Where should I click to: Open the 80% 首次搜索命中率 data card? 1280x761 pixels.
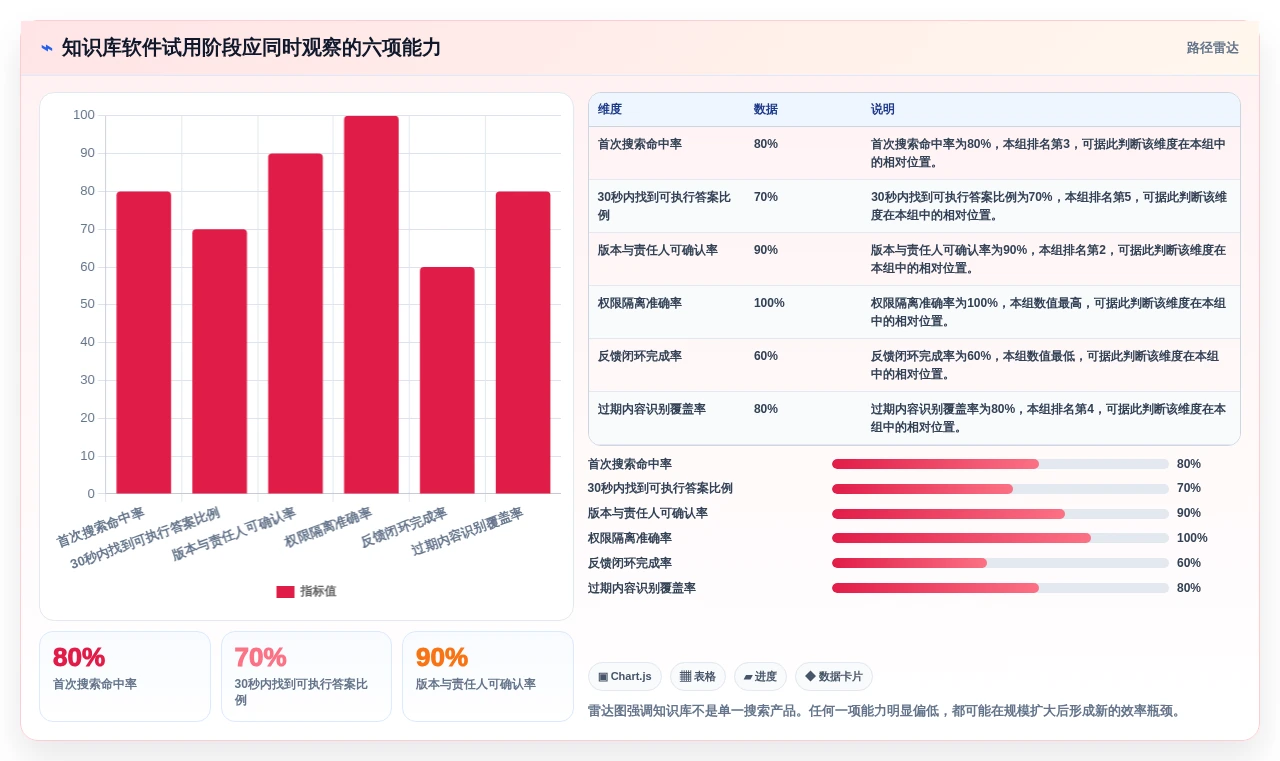125,676
